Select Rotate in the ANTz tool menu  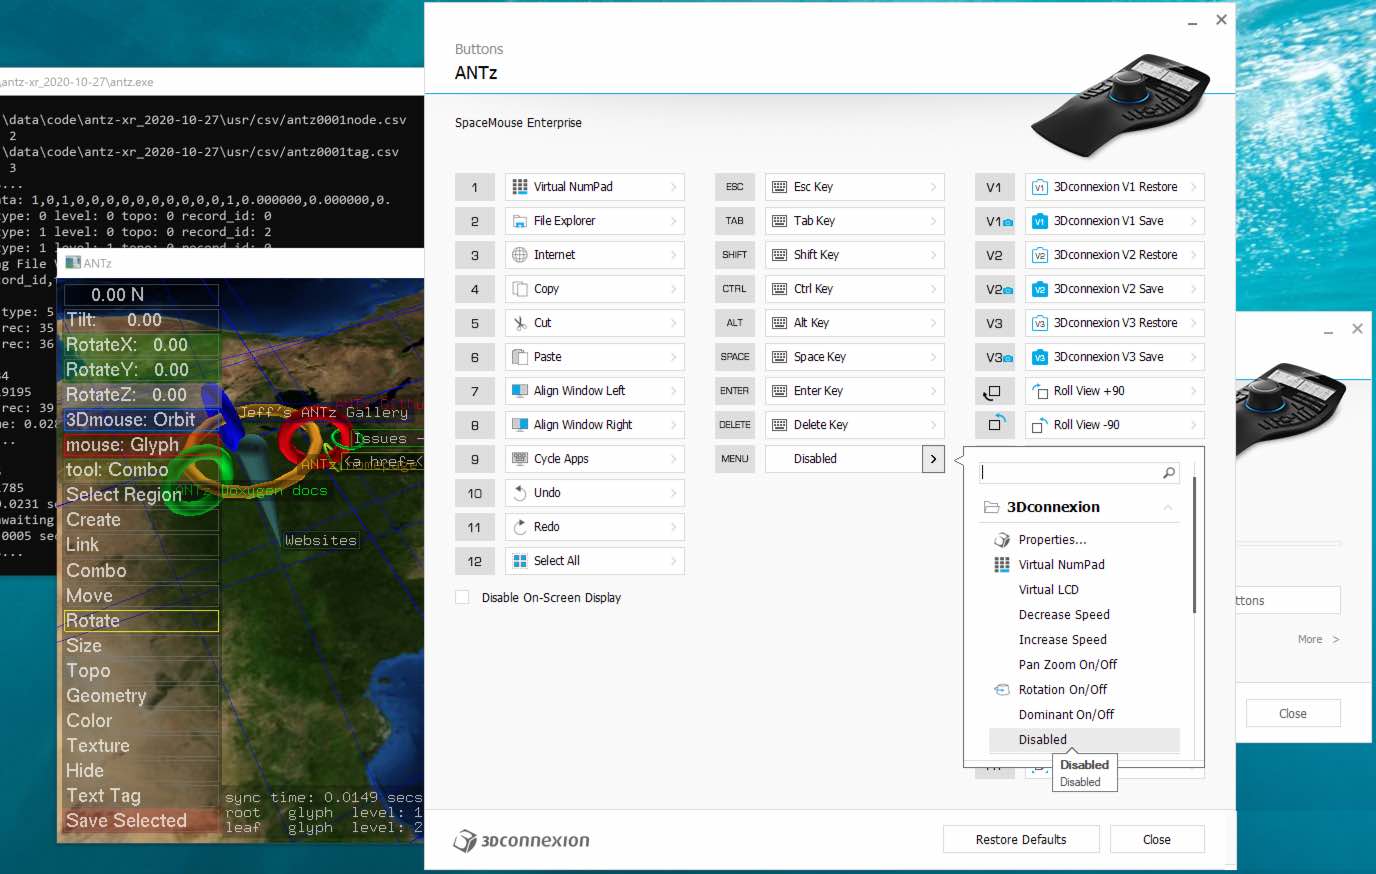click(x=141, y=621)
